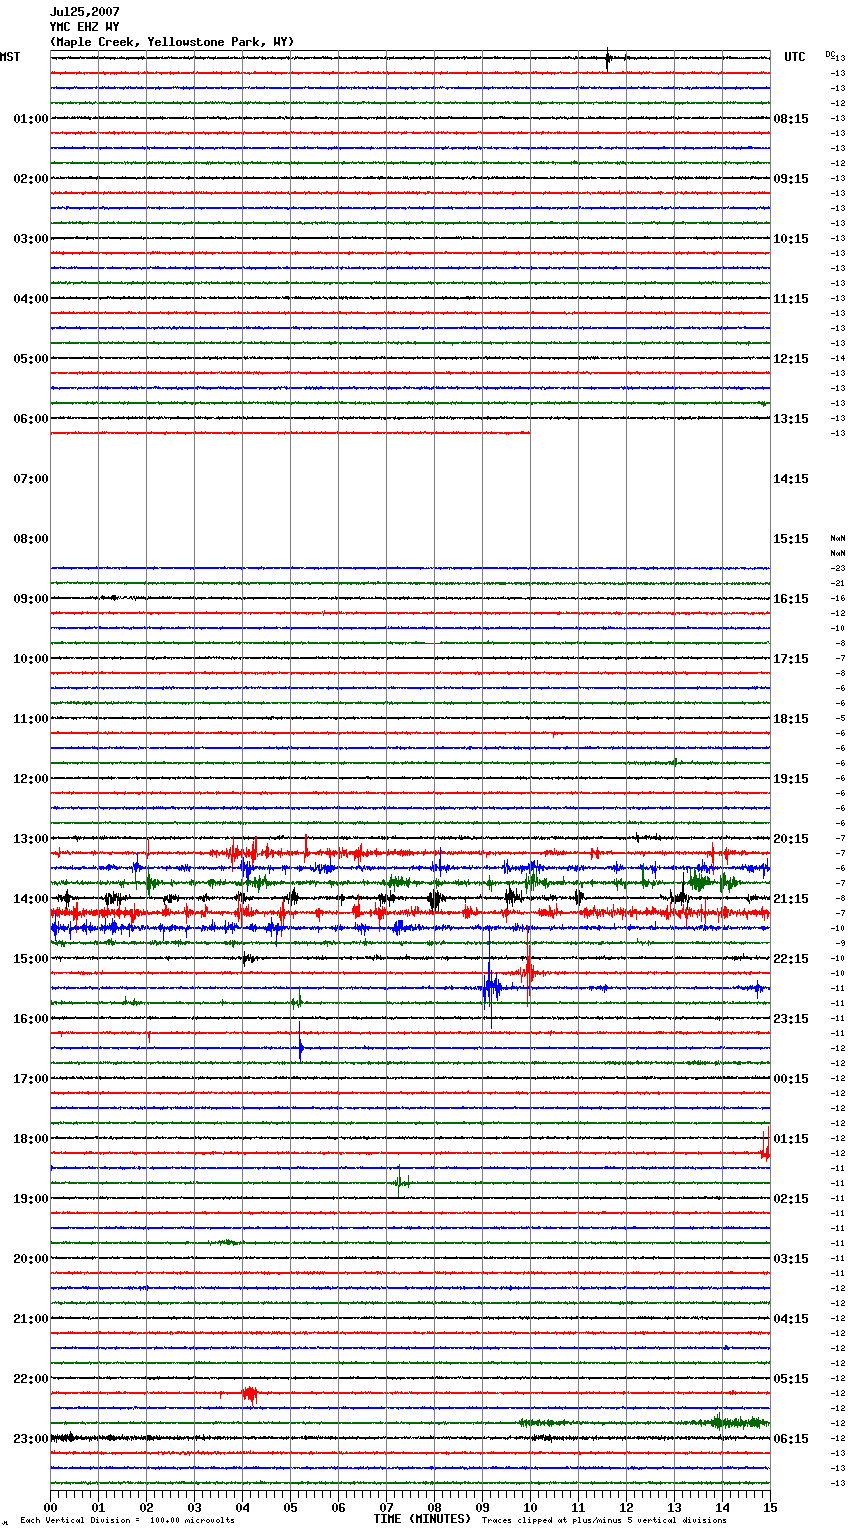Image resolution: width=850 pixels, height=1534 pixels.
Task: Select the "20:00" MST hour label
Action: coord(31,1259)
